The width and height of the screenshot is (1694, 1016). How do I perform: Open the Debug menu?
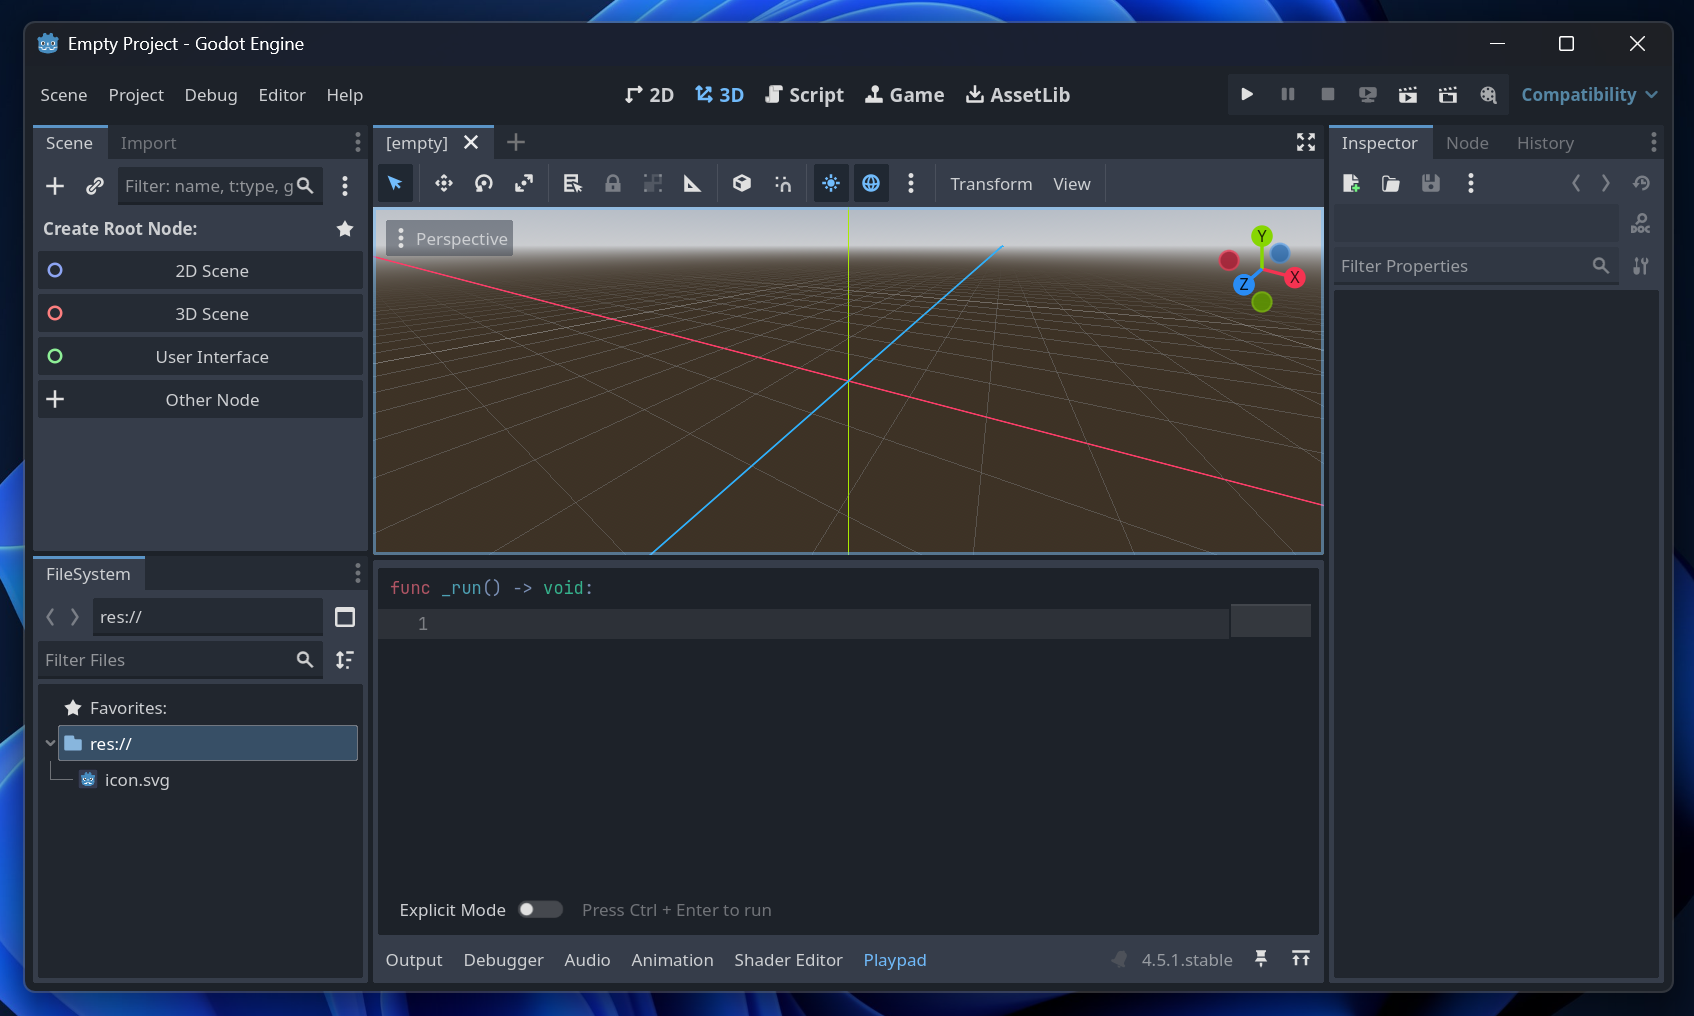[211, 95]
